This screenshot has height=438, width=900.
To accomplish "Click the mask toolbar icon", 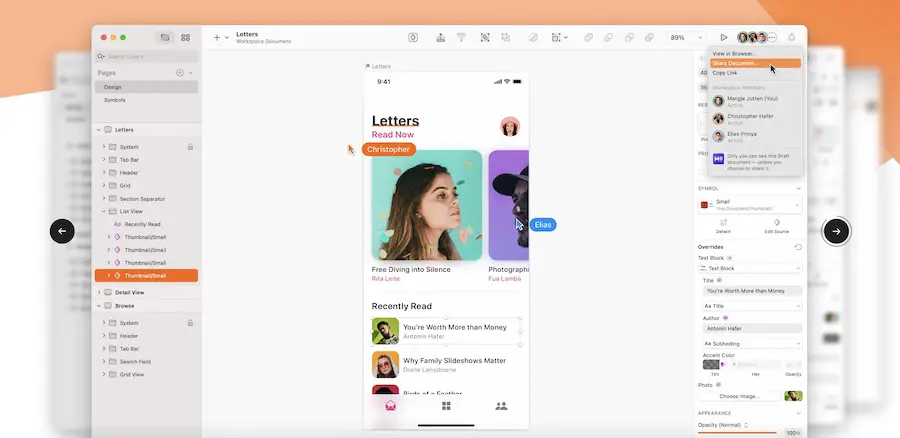I will coord(533,37).
